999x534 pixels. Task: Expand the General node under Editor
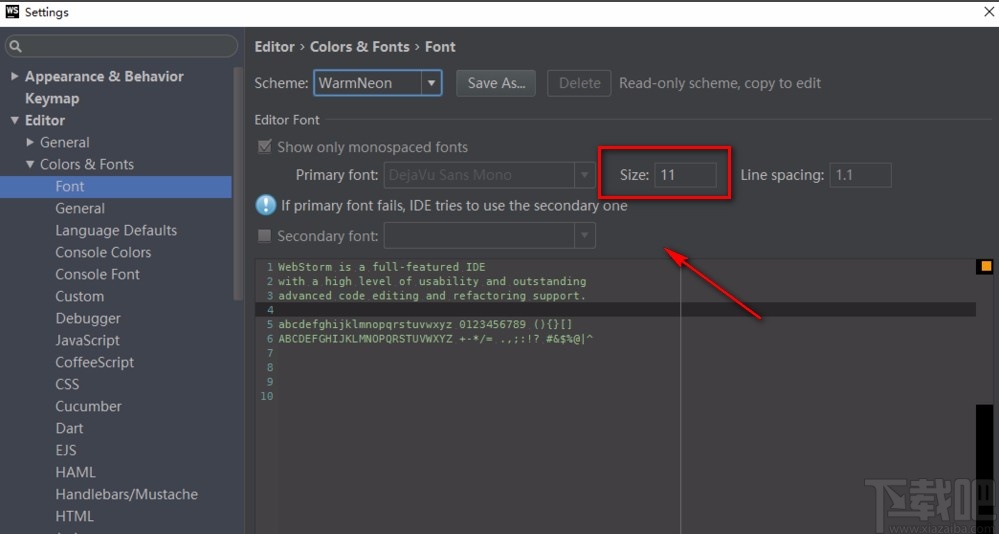29,142
